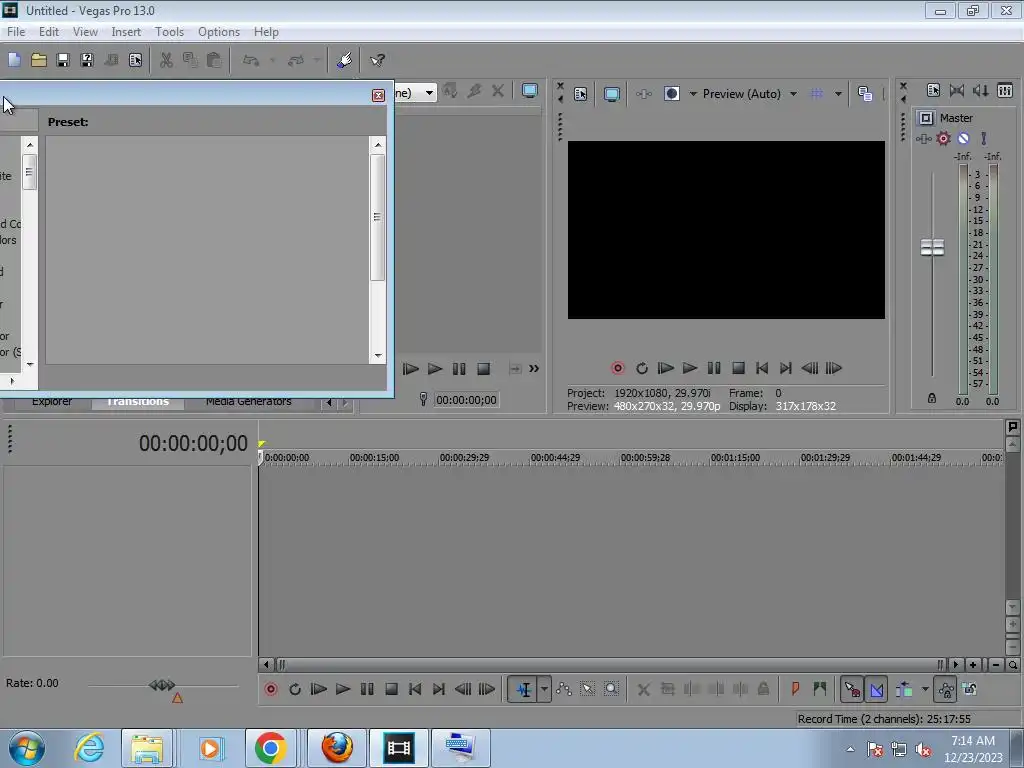Open Video Output FX in preview toolbar
1024x768 pixels.
point(643,94)
